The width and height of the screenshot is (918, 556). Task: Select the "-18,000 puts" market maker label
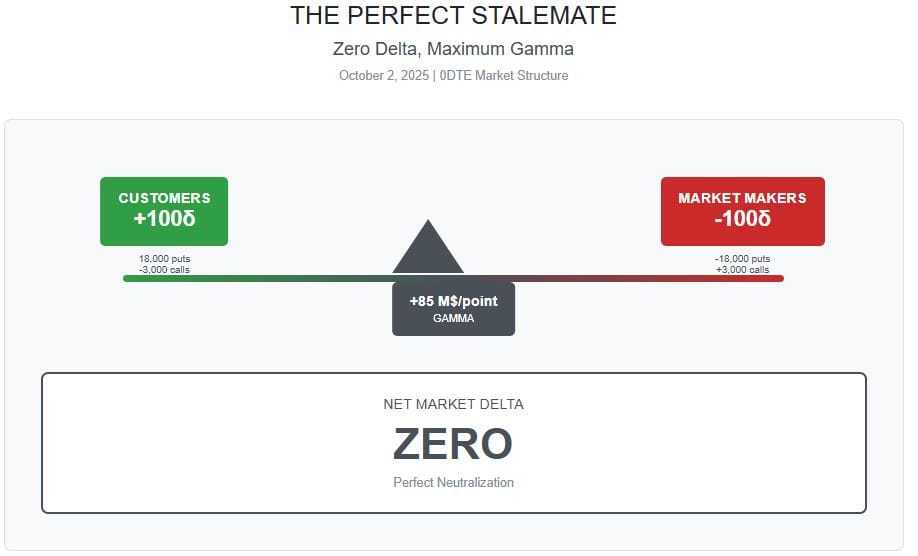[x=742, y=259]
